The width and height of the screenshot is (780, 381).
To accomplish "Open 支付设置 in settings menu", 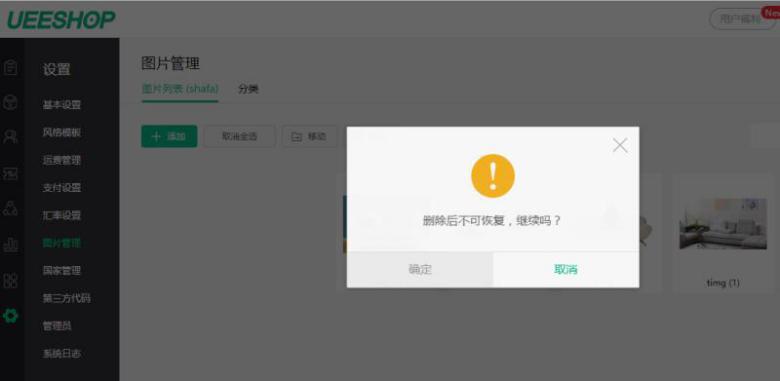I will pos(62,188).
